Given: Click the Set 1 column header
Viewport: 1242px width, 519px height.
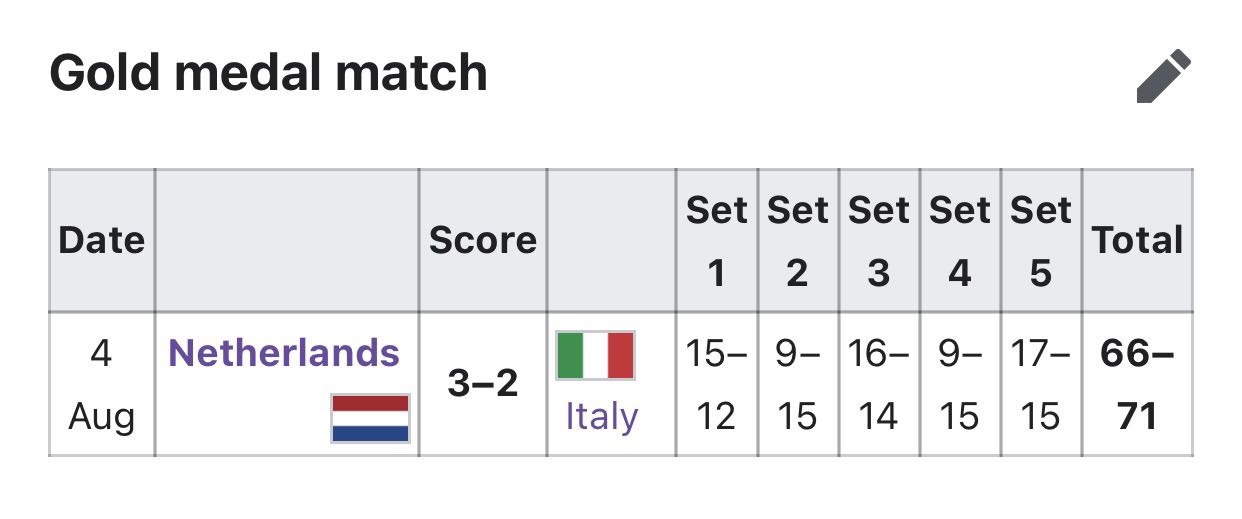Looking at the screenshot, I should tap(717, 240).
